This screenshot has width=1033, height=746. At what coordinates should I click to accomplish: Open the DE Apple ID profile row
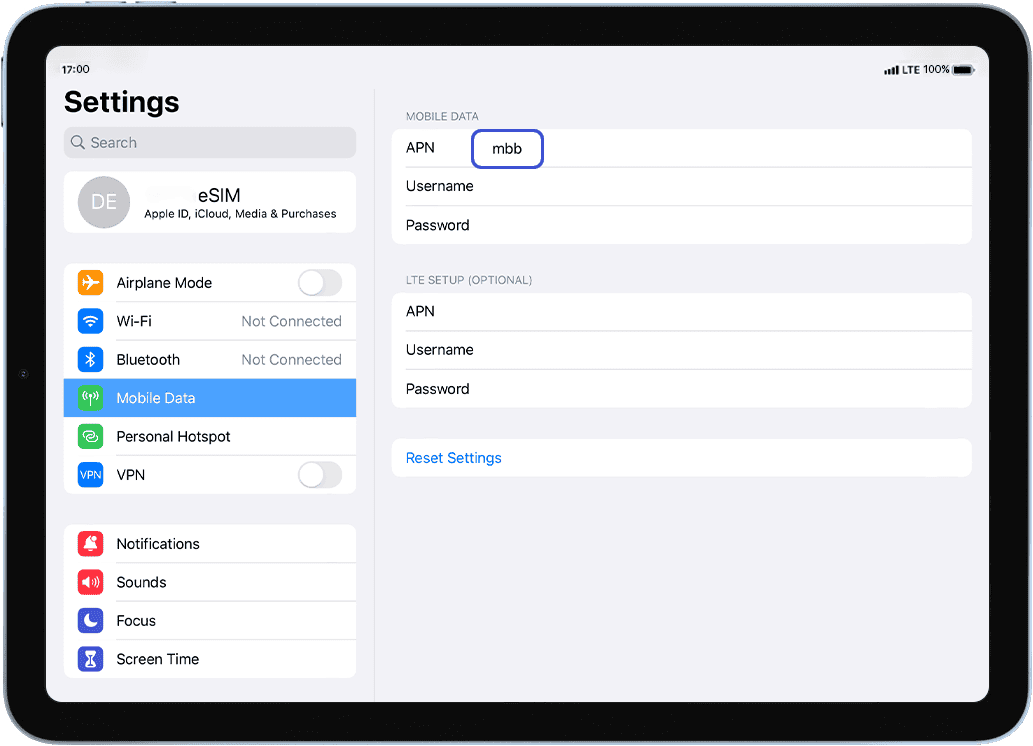click(209, 202)
